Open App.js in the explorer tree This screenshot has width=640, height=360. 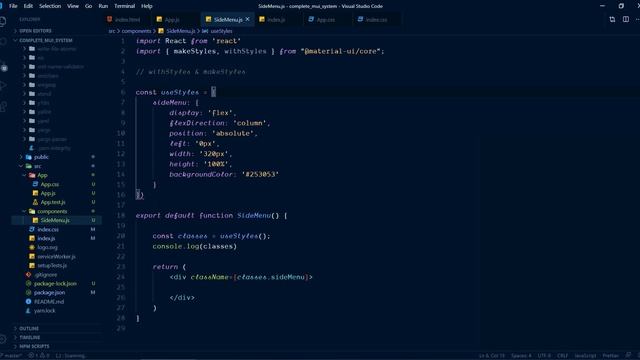click(x=48, y=193)
